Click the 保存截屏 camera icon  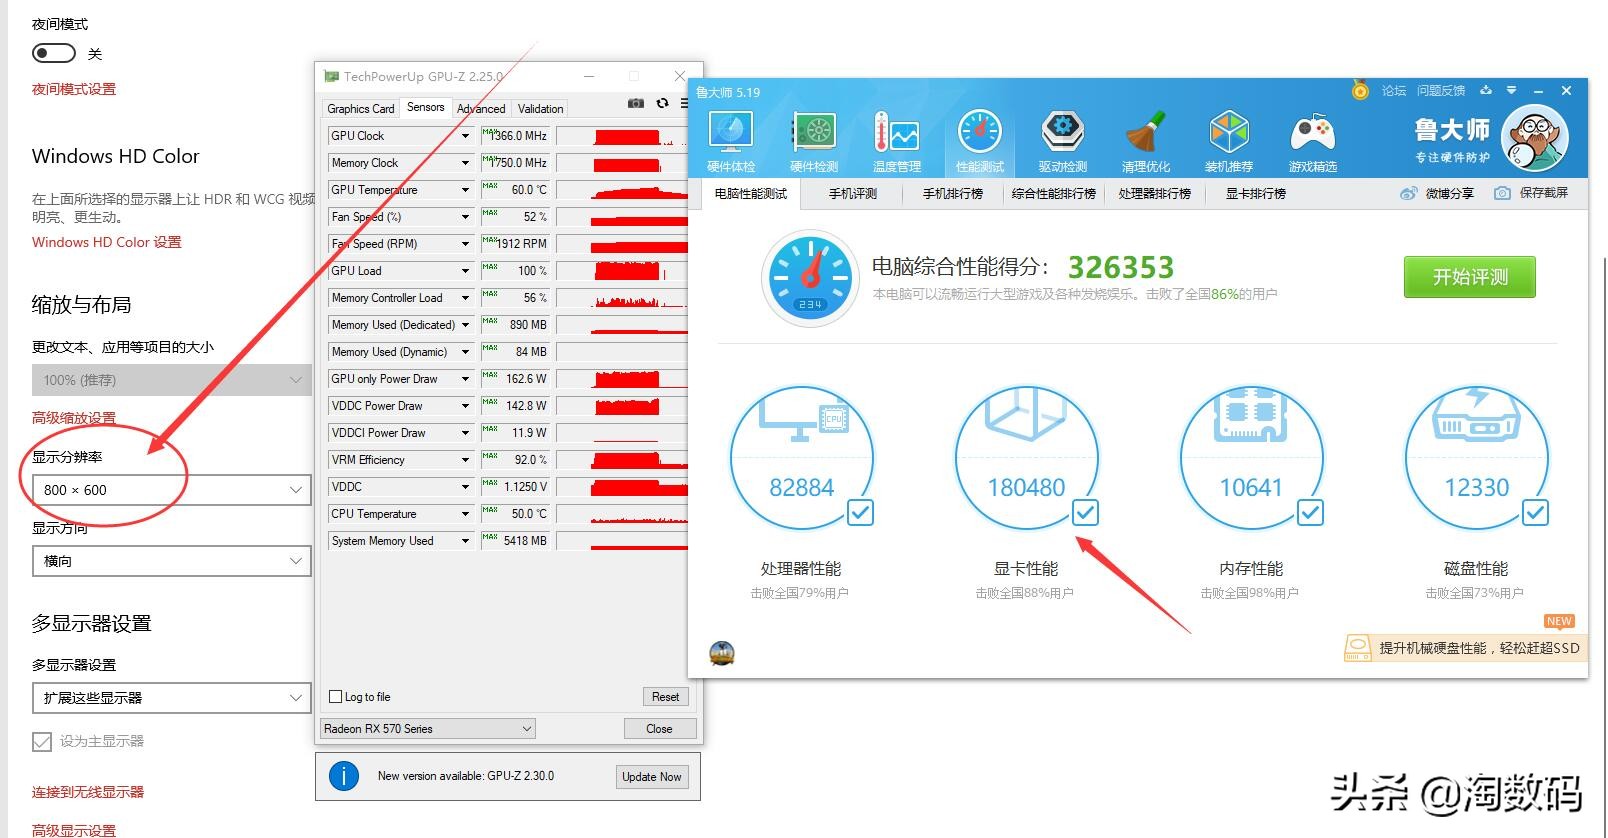pos(1502,193)
